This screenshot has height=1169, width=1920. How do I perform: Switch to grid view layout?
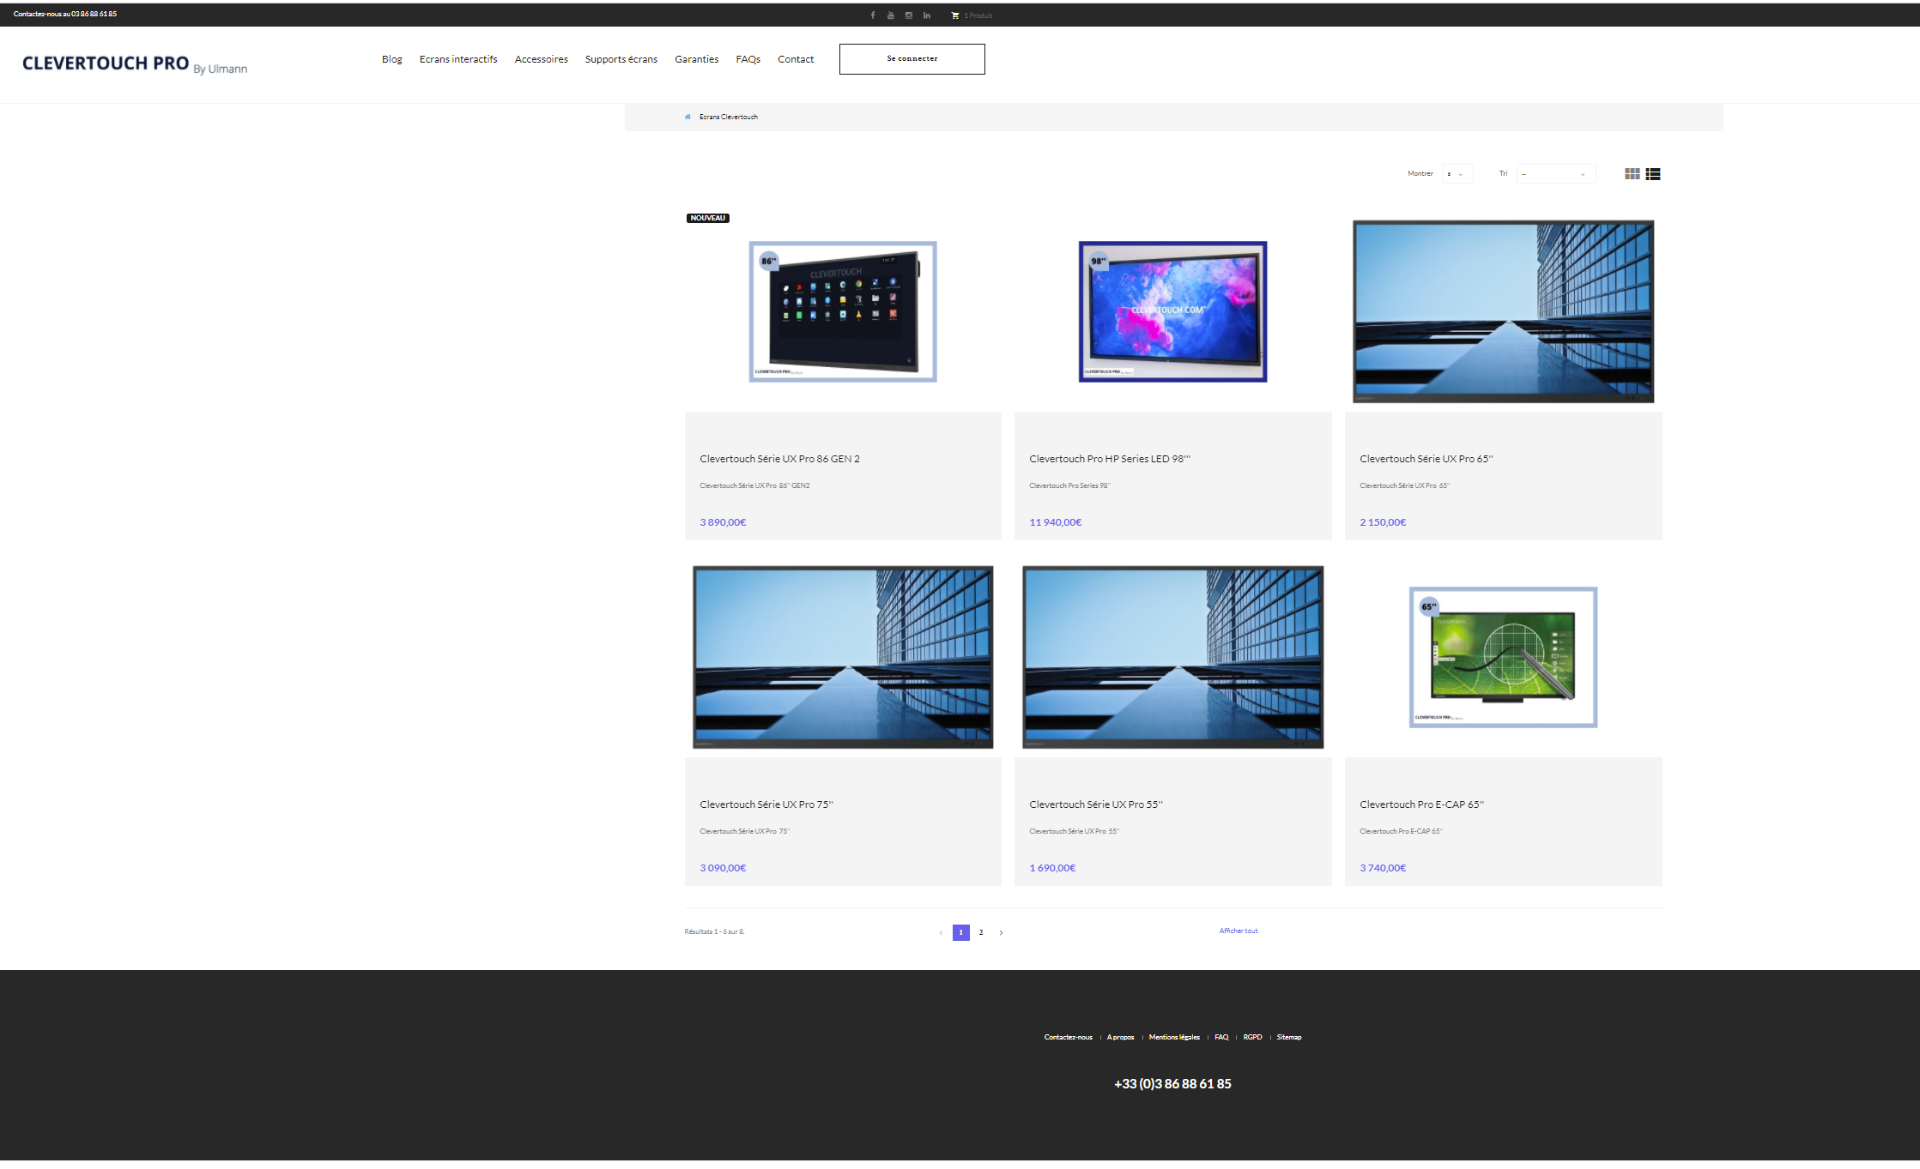tap(1632, 174)
